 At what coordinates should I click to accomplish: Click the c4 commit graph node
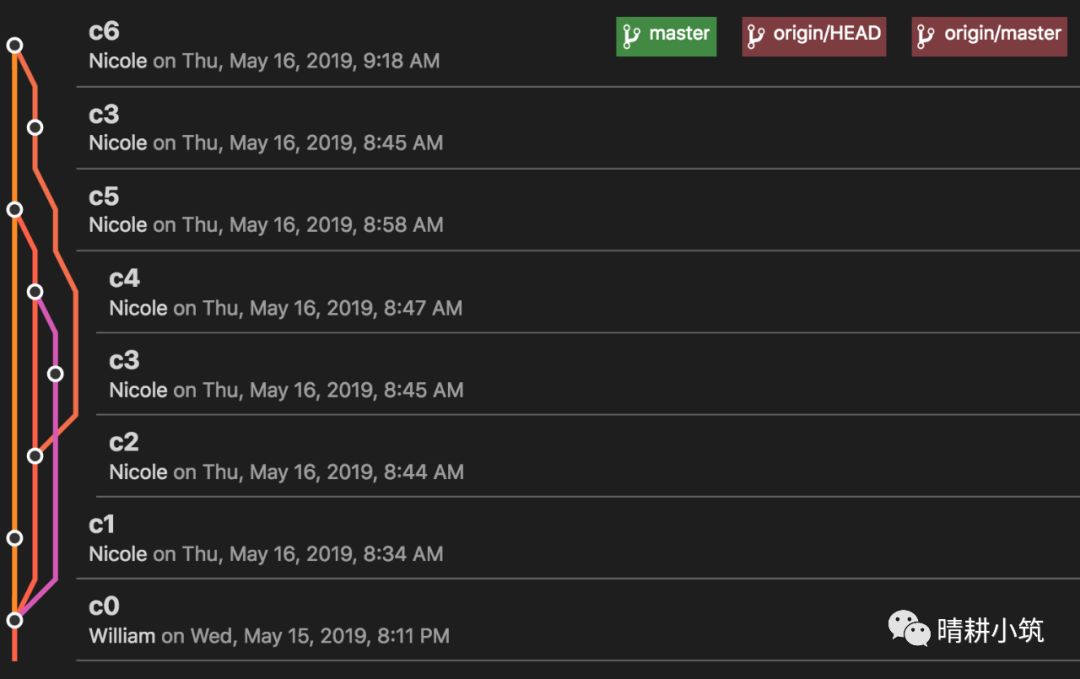[x=35, y=291]
